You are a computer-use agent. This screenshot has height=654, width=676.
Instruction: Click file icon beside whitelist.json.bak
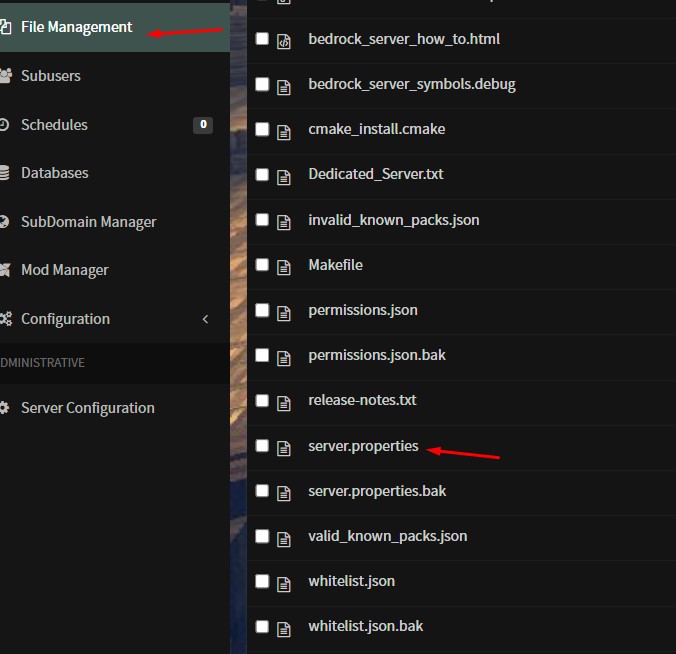tap(283, 629)
